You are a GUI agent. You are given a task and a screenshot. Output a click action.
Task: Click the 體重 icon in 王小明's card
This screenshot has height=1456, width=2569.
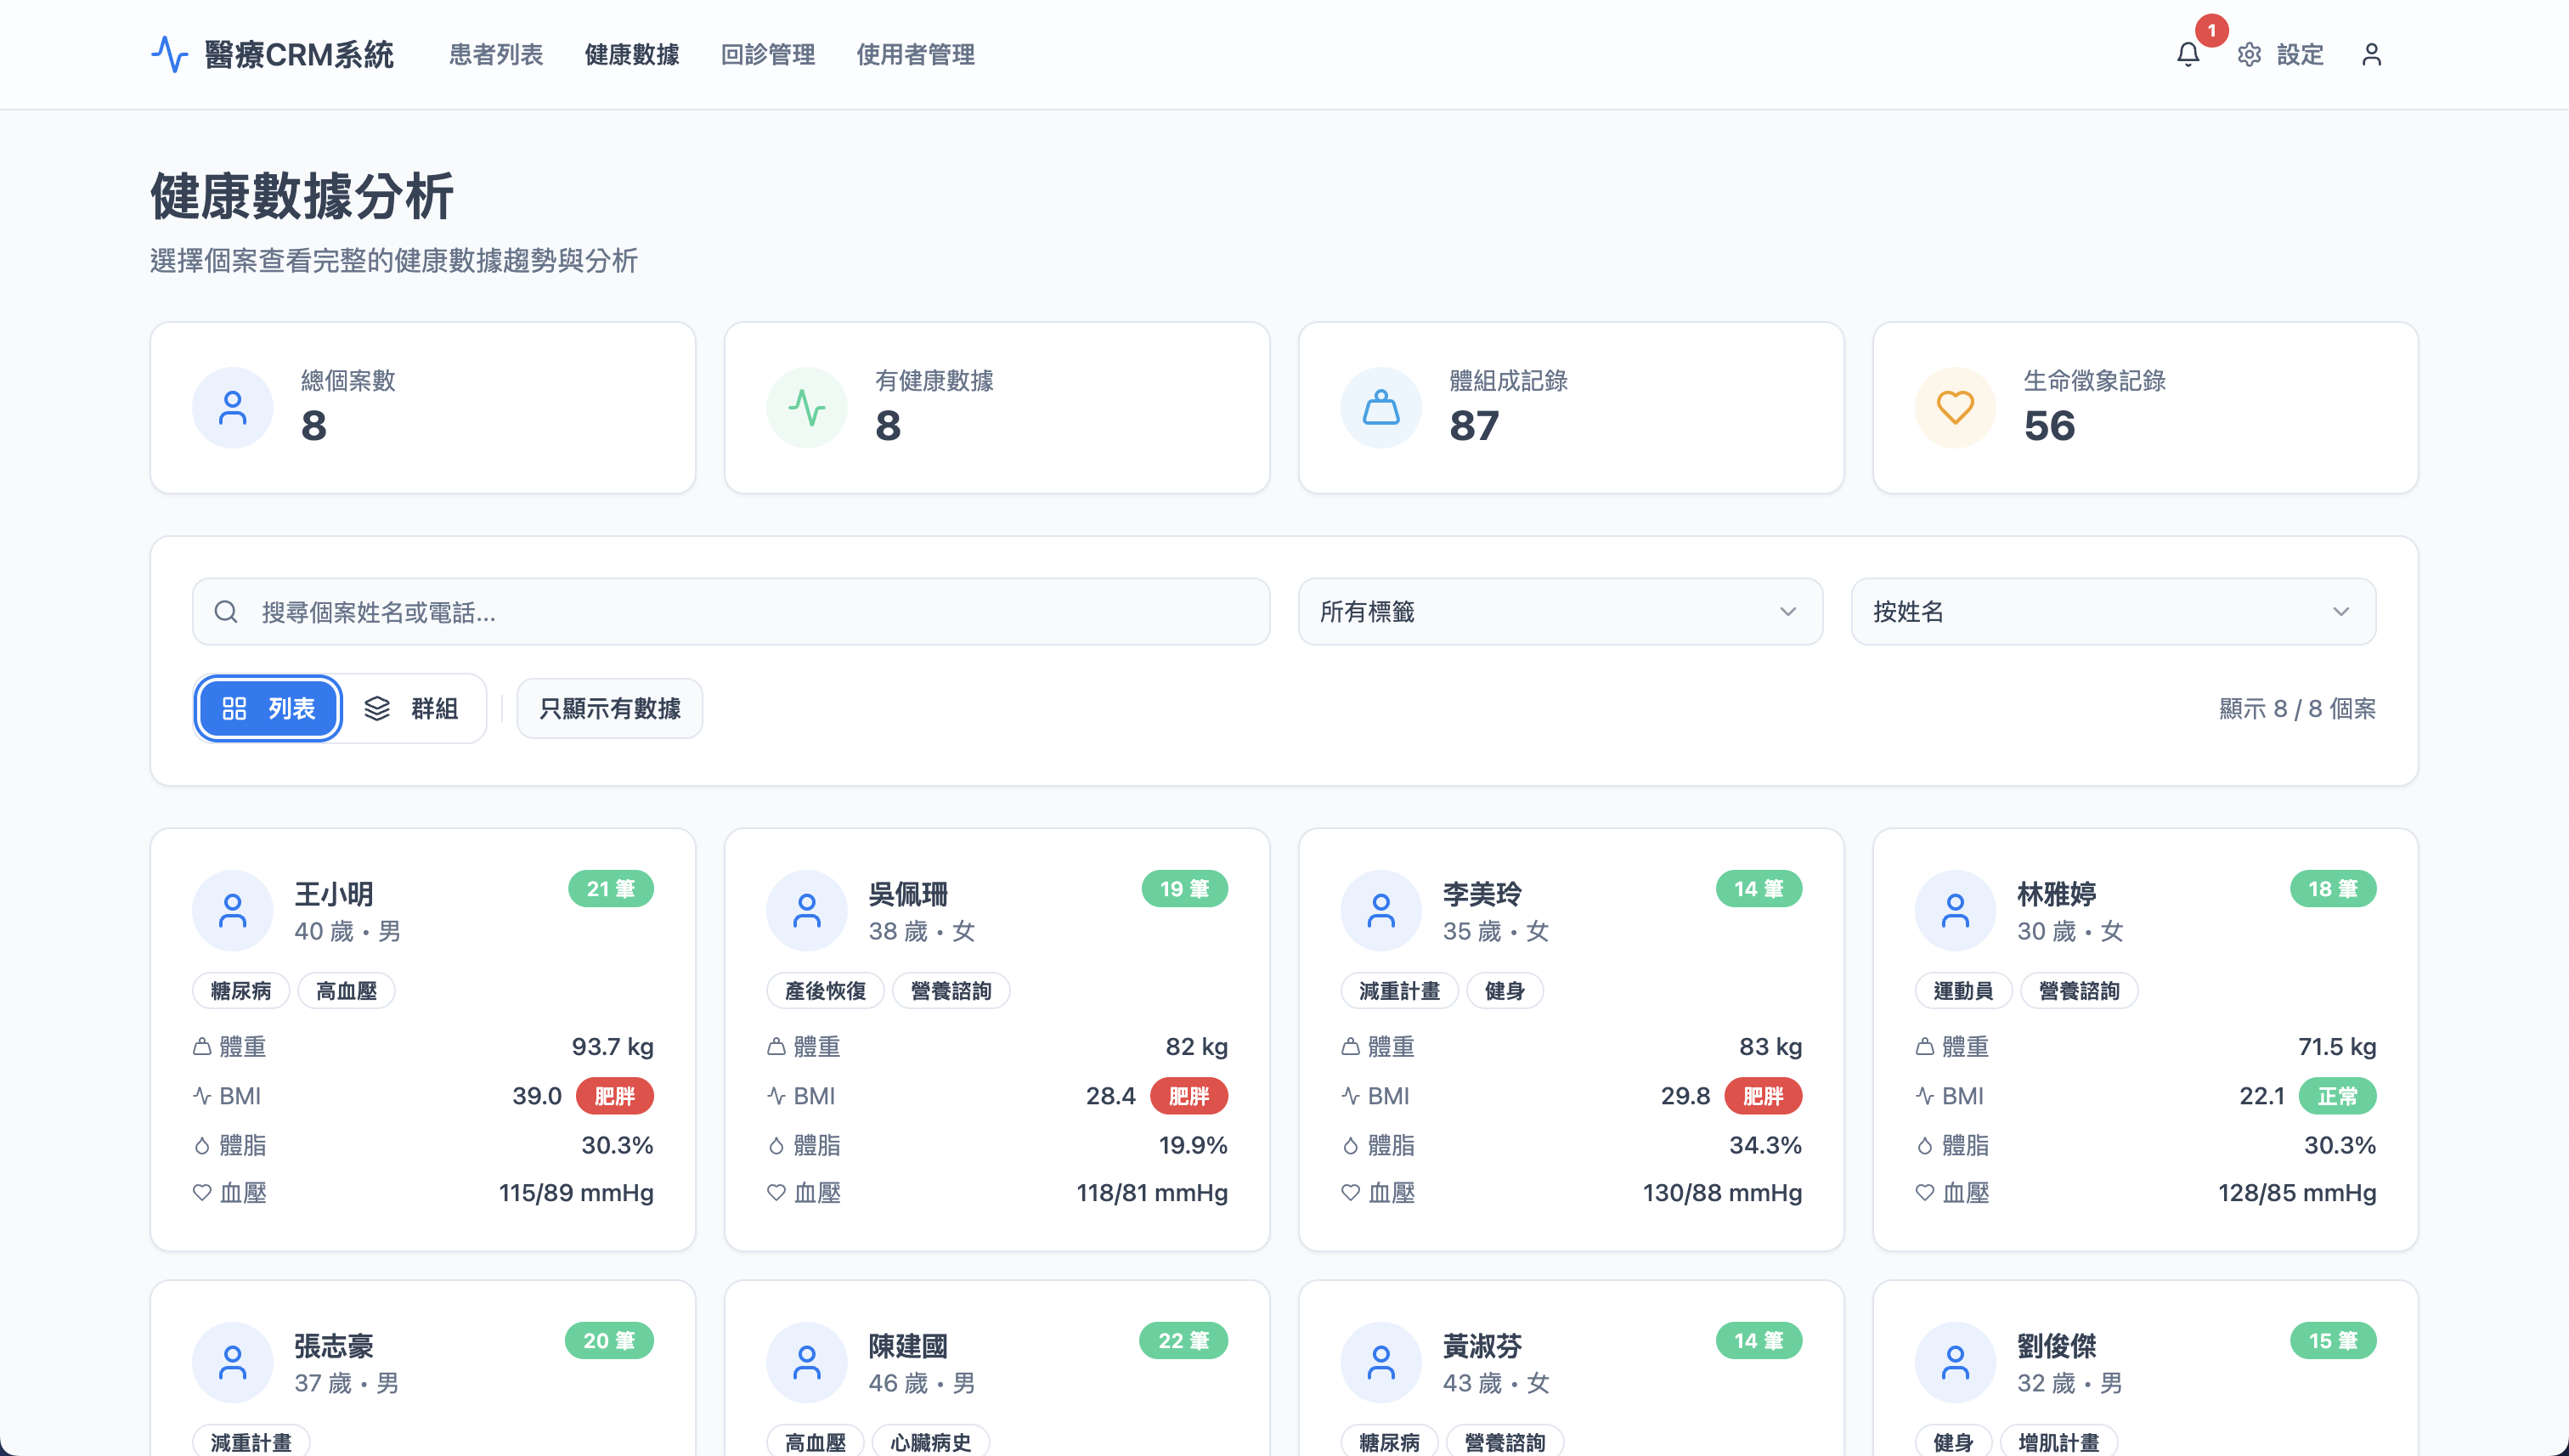[x=202, y=1047]
